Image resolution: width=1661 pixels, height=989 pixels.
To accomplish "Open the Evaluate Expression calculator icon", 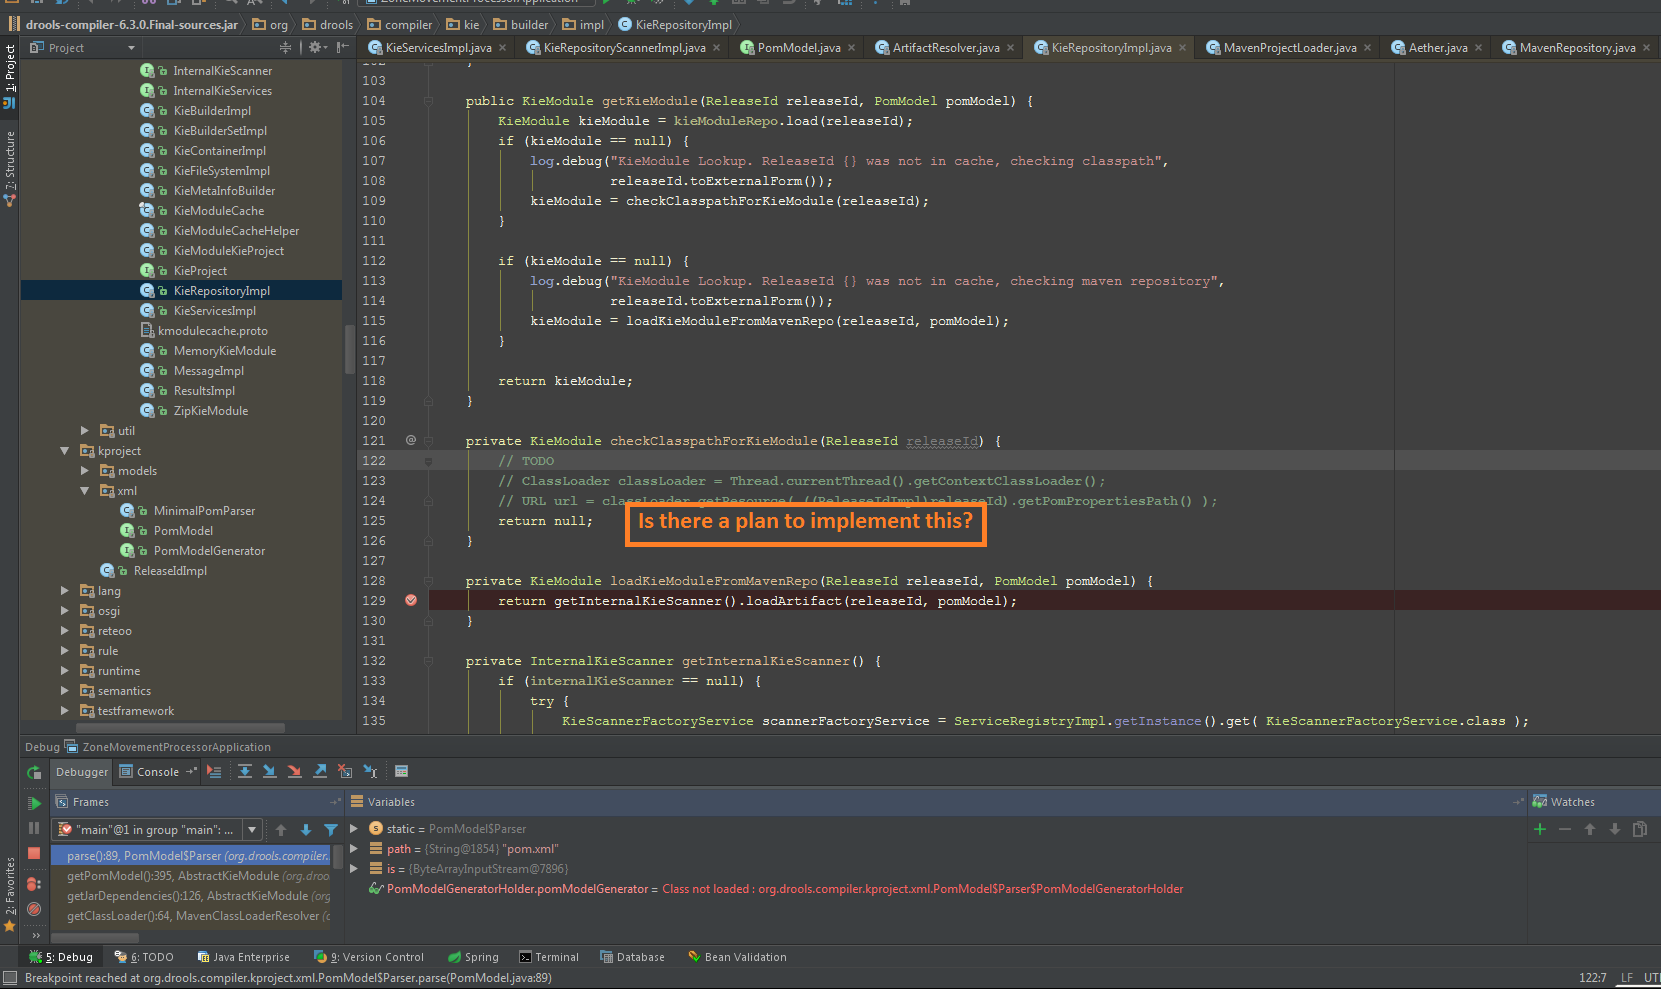I will [401, 771].
